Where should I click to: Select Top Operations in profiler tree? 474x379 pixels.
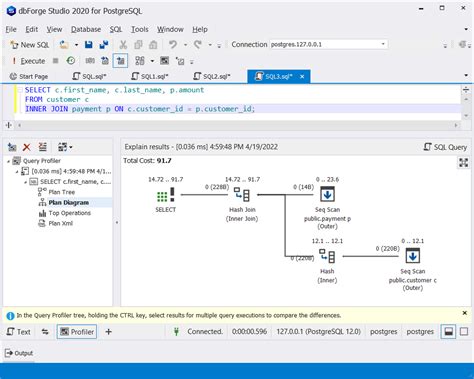point(69,213)
